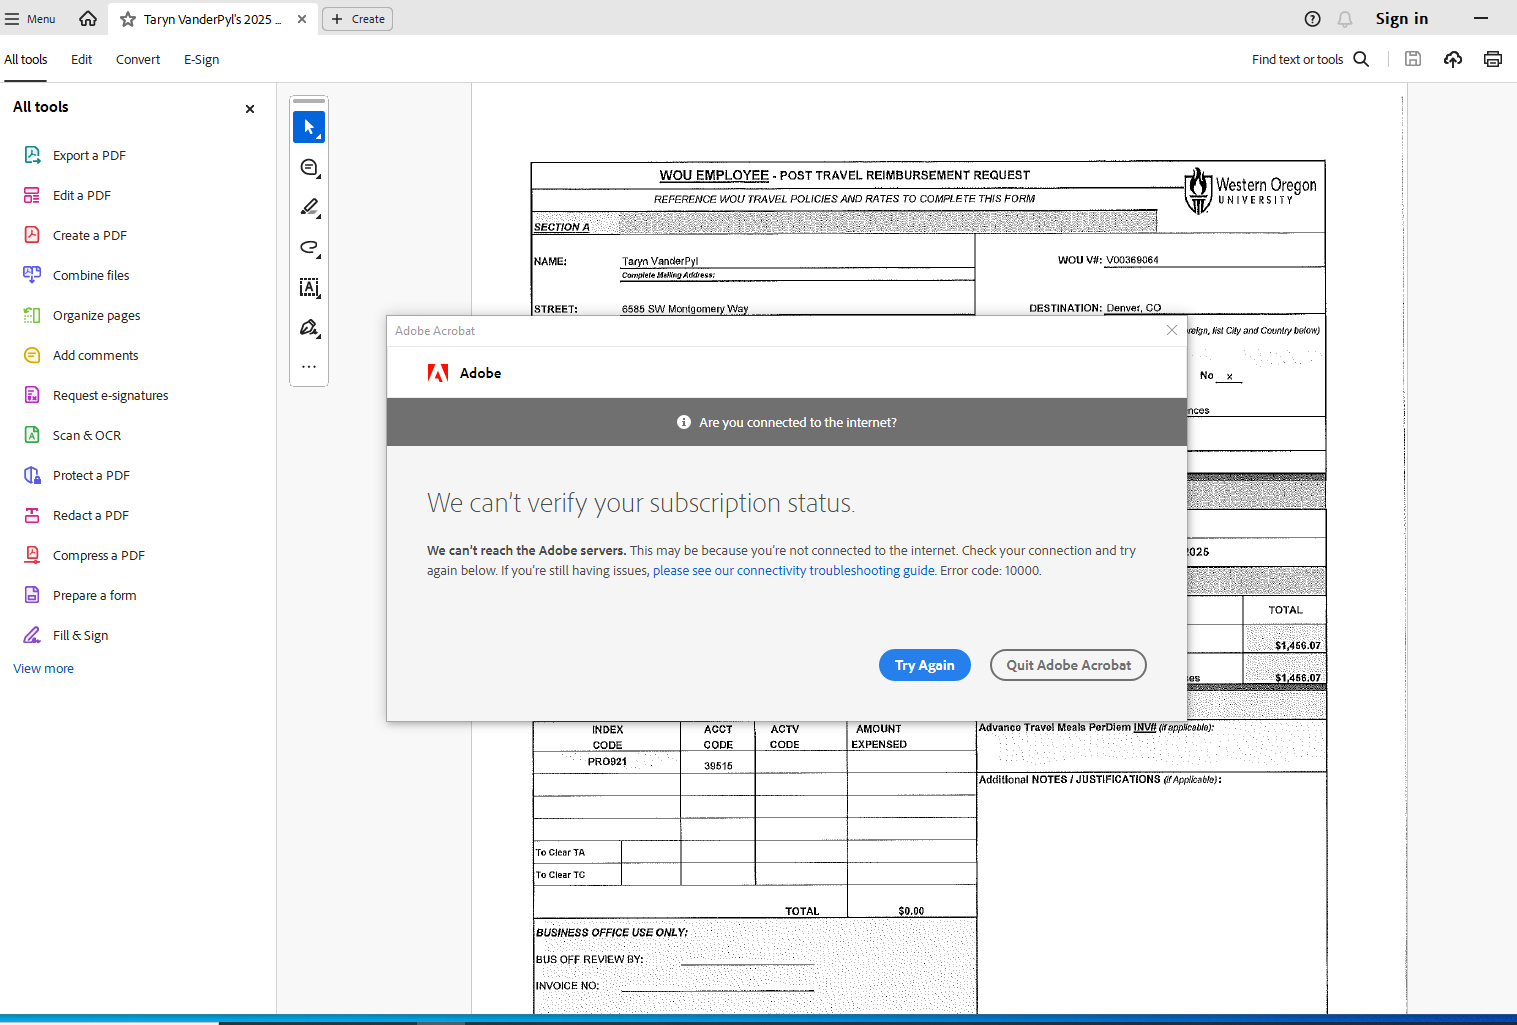Click Find text or tools search
1517x1025 pixels.
click(1297, 60)
